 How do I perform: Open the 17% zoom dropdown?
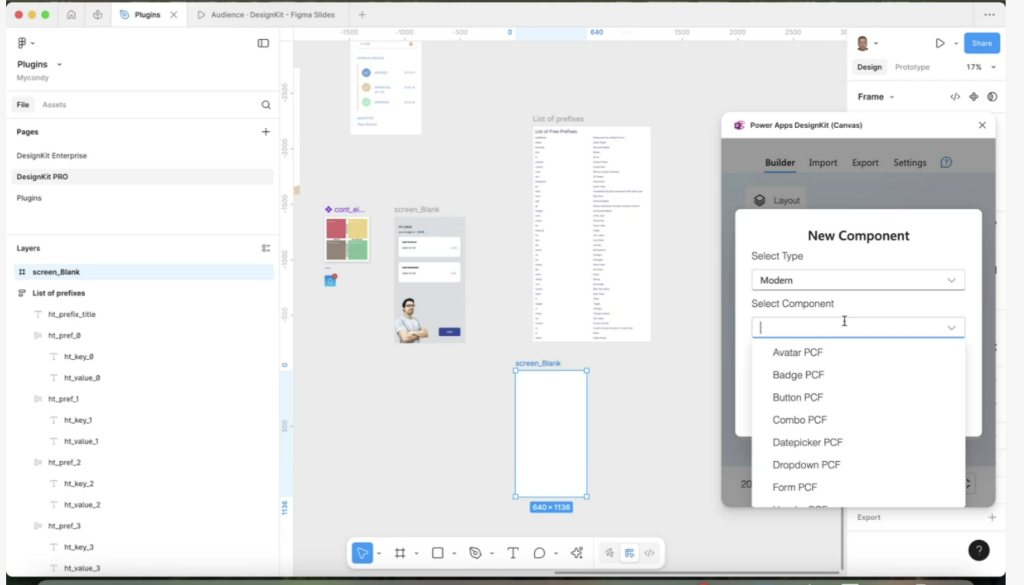click(x=981, y=67)
